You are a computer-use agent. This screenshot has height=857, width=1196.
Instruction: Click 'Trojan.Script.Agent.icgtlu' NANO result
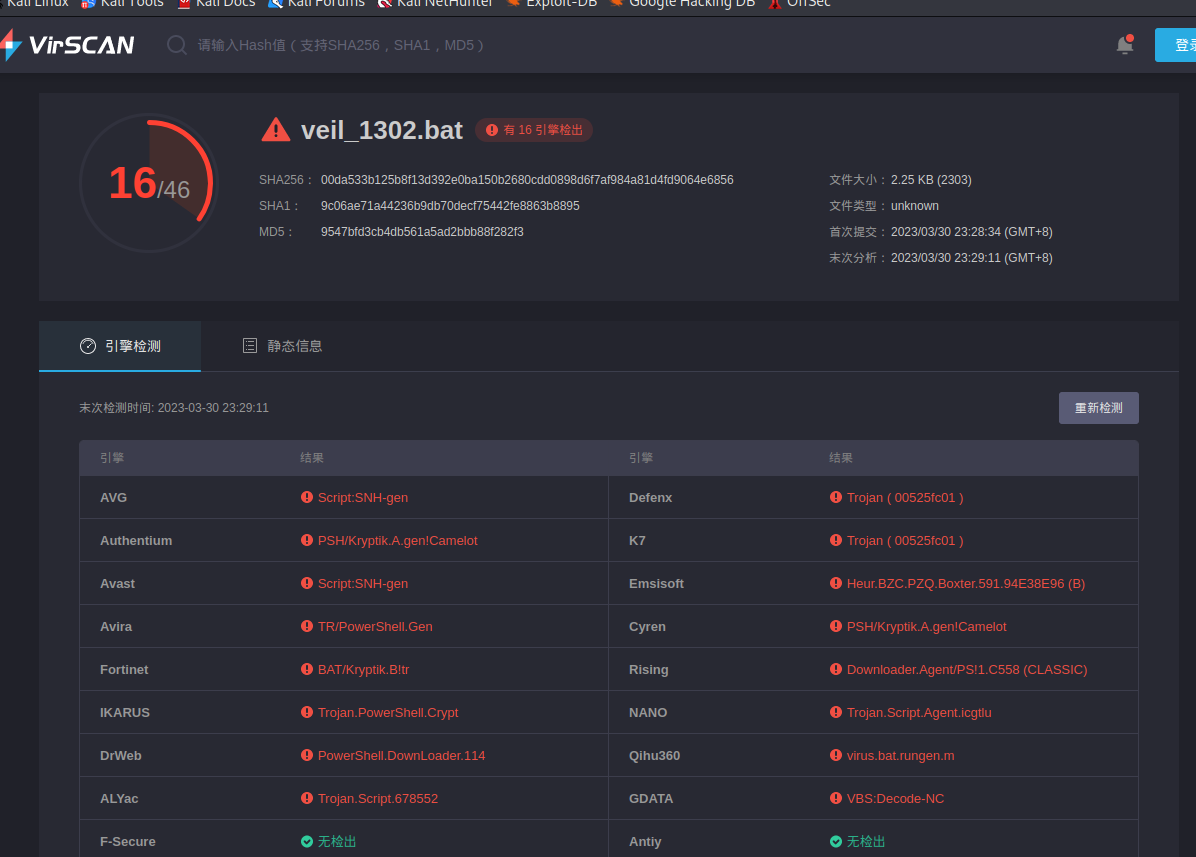[919, 713]
